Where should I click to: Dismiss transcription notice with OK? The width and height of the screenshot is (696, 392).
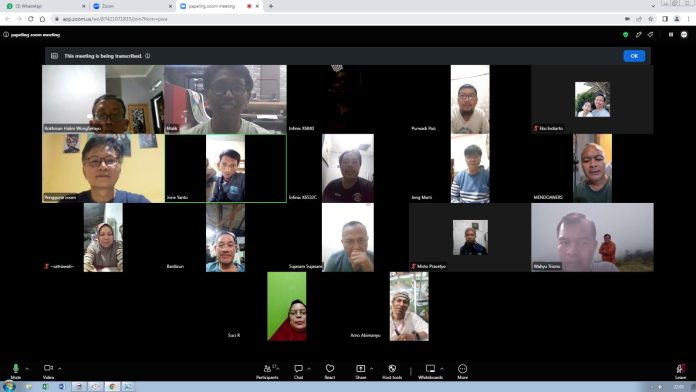pyautogui.click(x=634, y=56)
